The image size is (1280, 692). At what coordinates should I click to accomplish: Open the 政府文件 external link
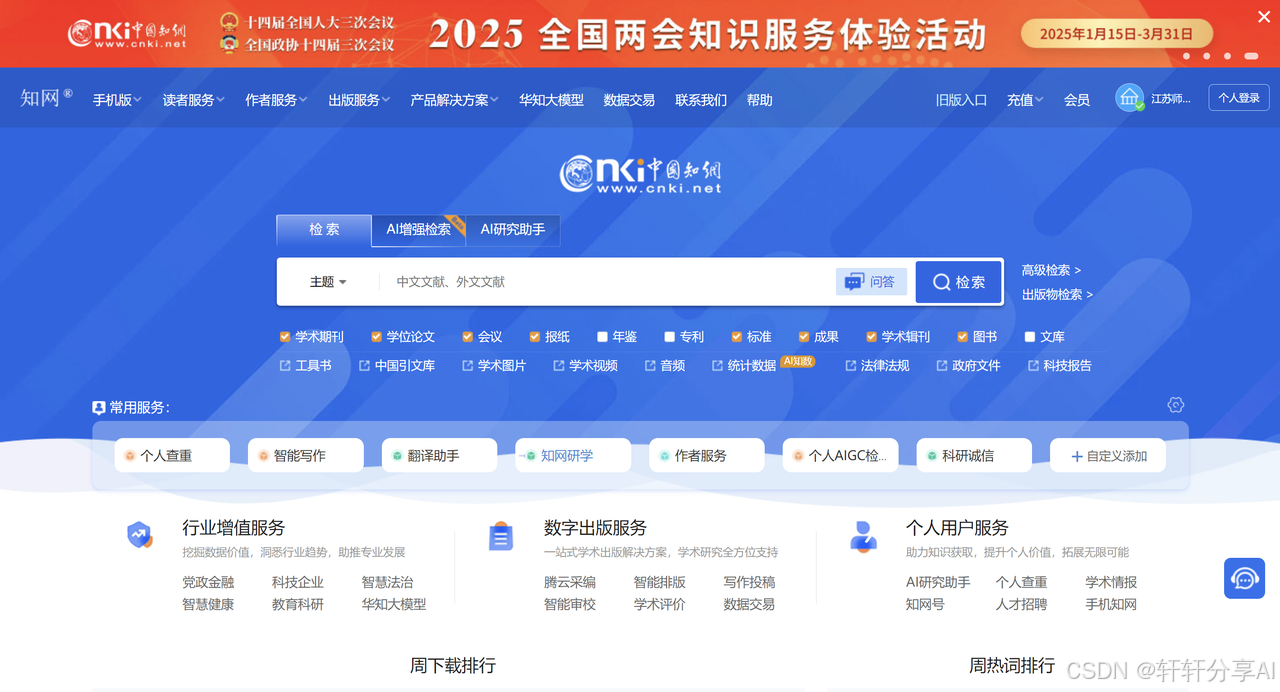[x=968, y=366]
